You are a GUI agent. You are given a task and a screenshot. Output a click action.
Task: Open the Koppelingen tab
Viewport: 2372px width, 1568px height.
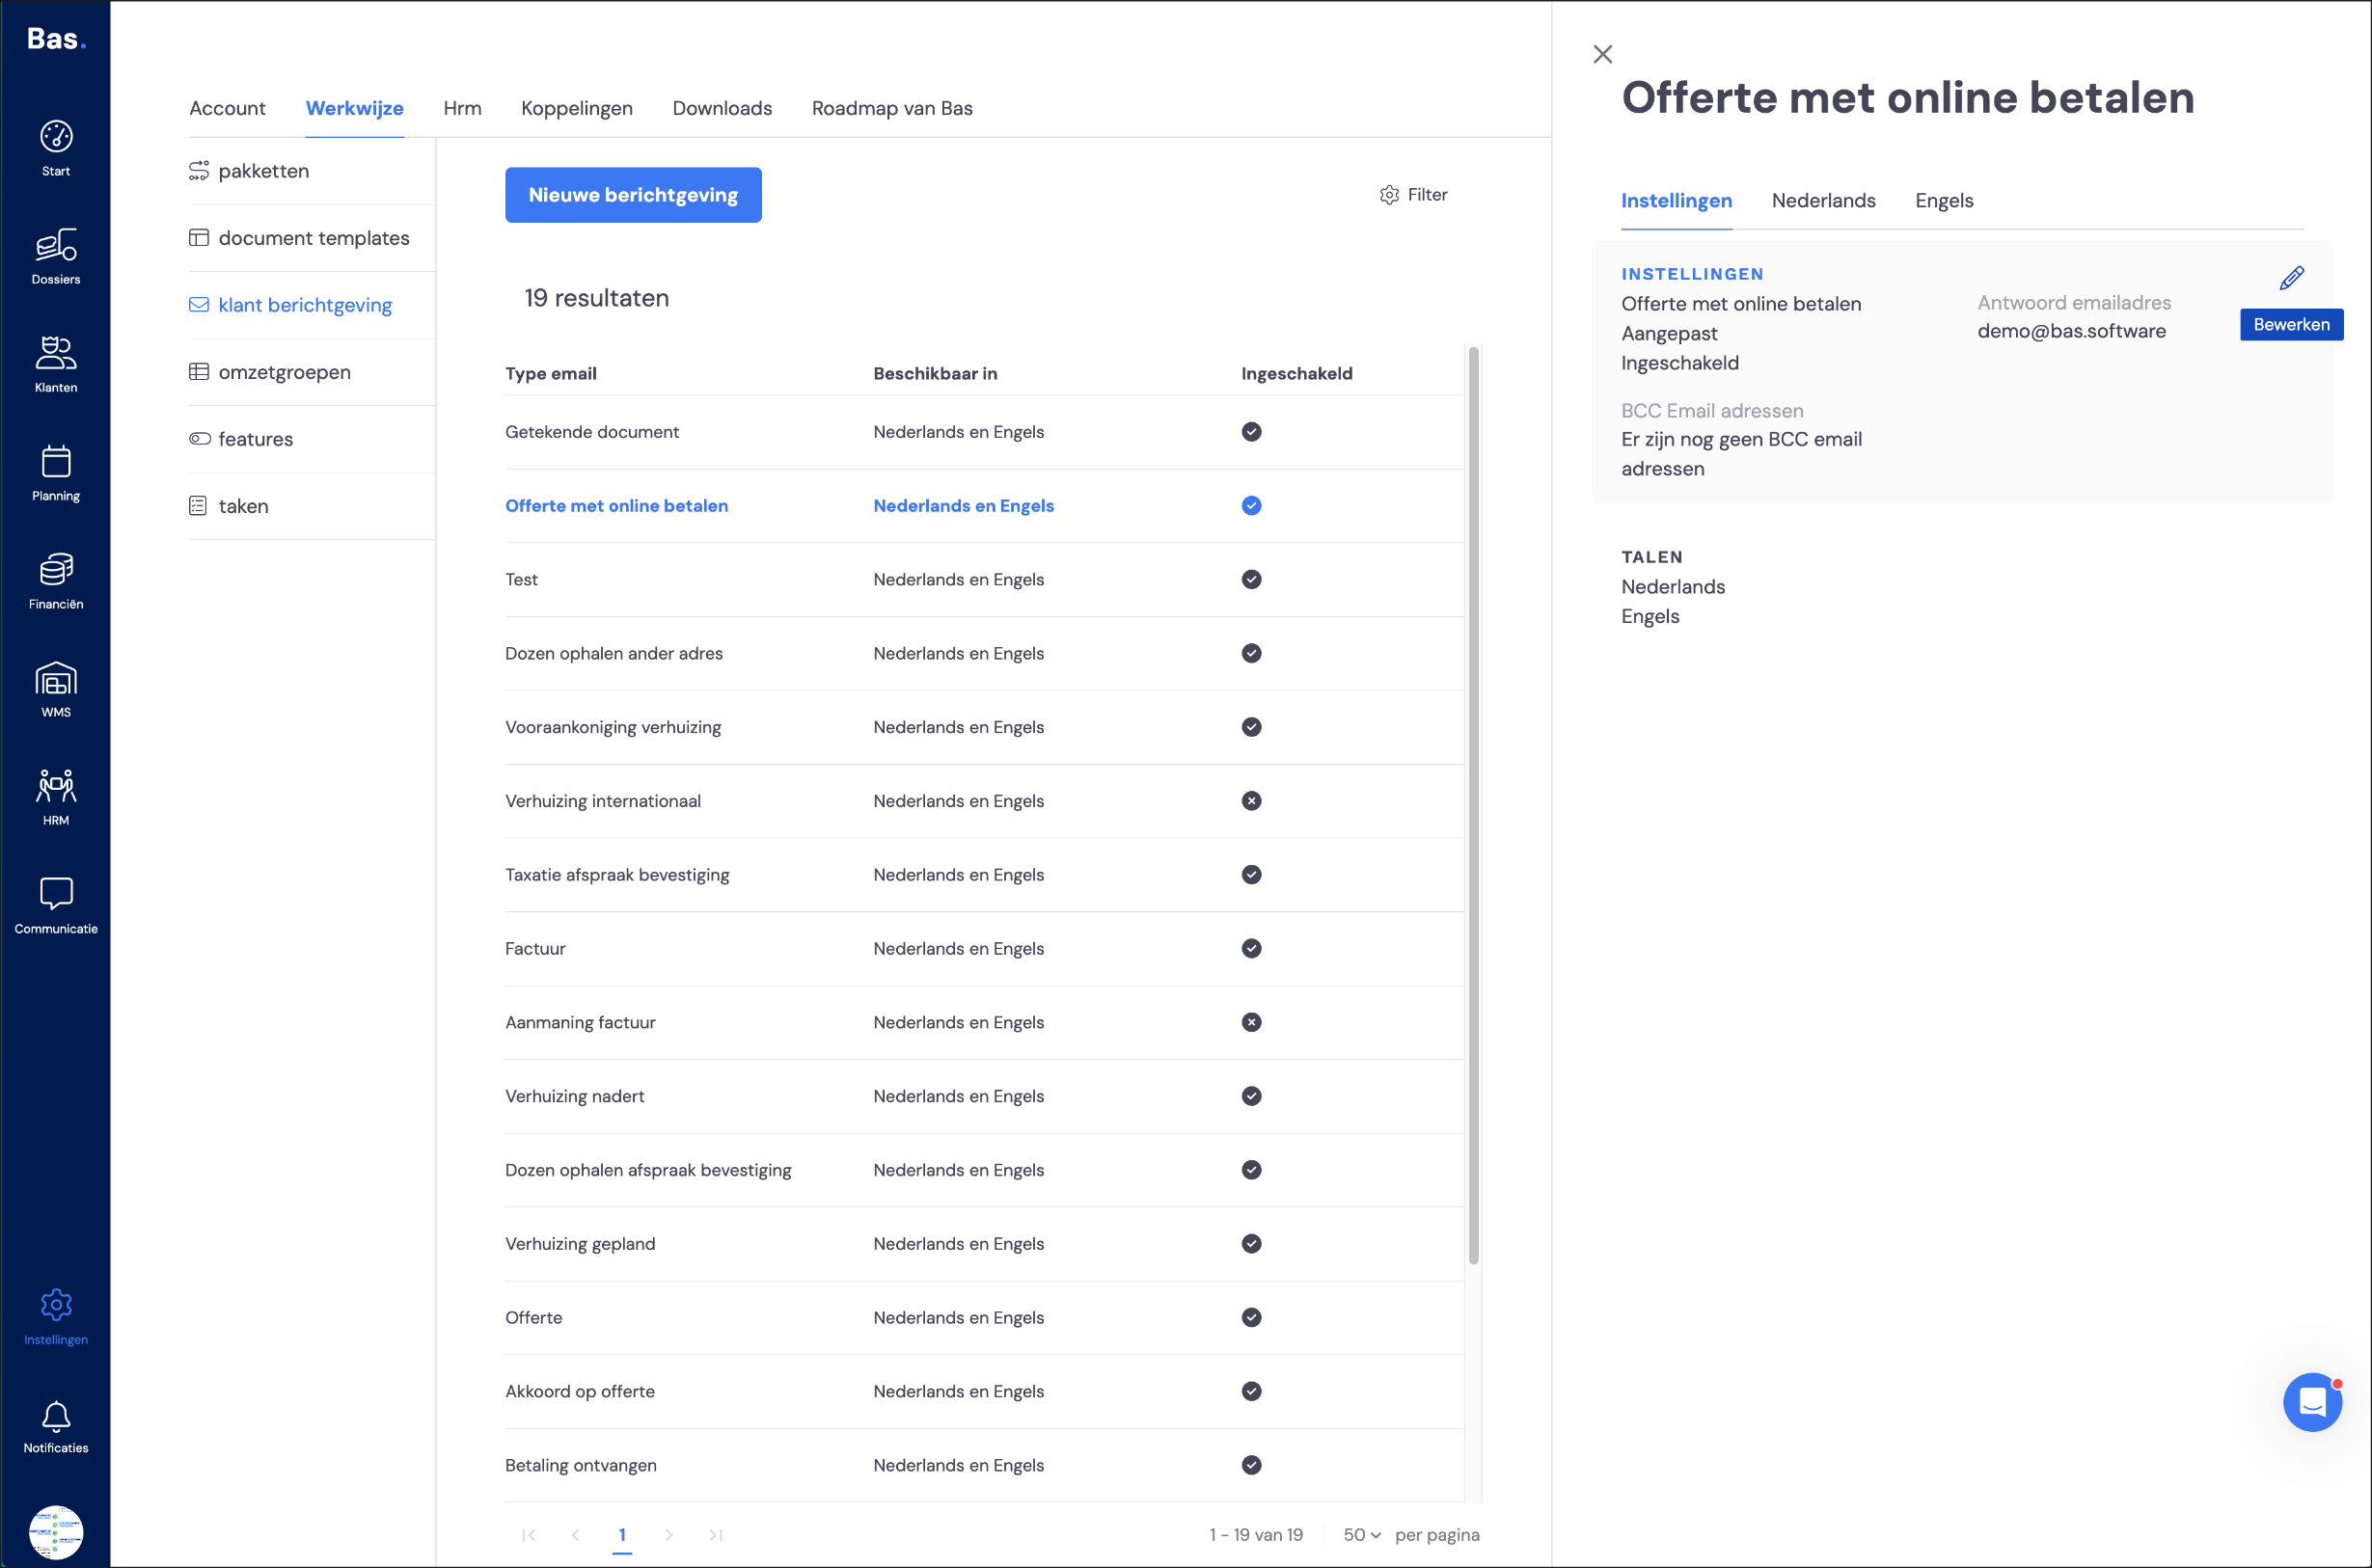tap(577, 108)
